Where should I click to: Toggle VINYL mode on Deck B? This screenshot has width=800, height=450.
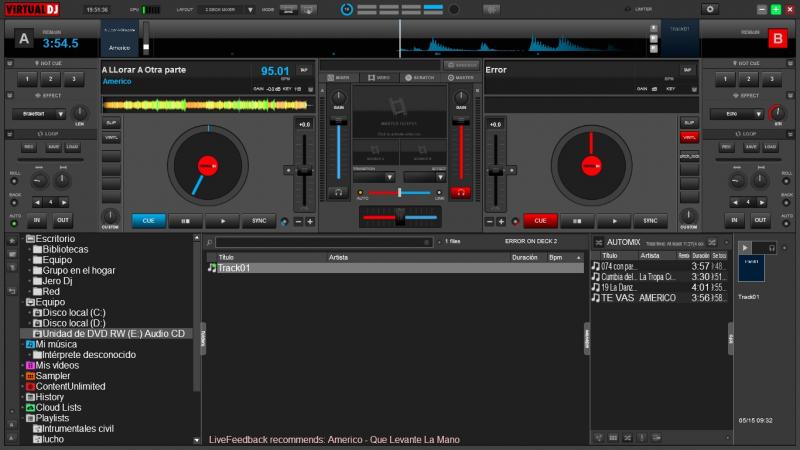click(689, 137)
